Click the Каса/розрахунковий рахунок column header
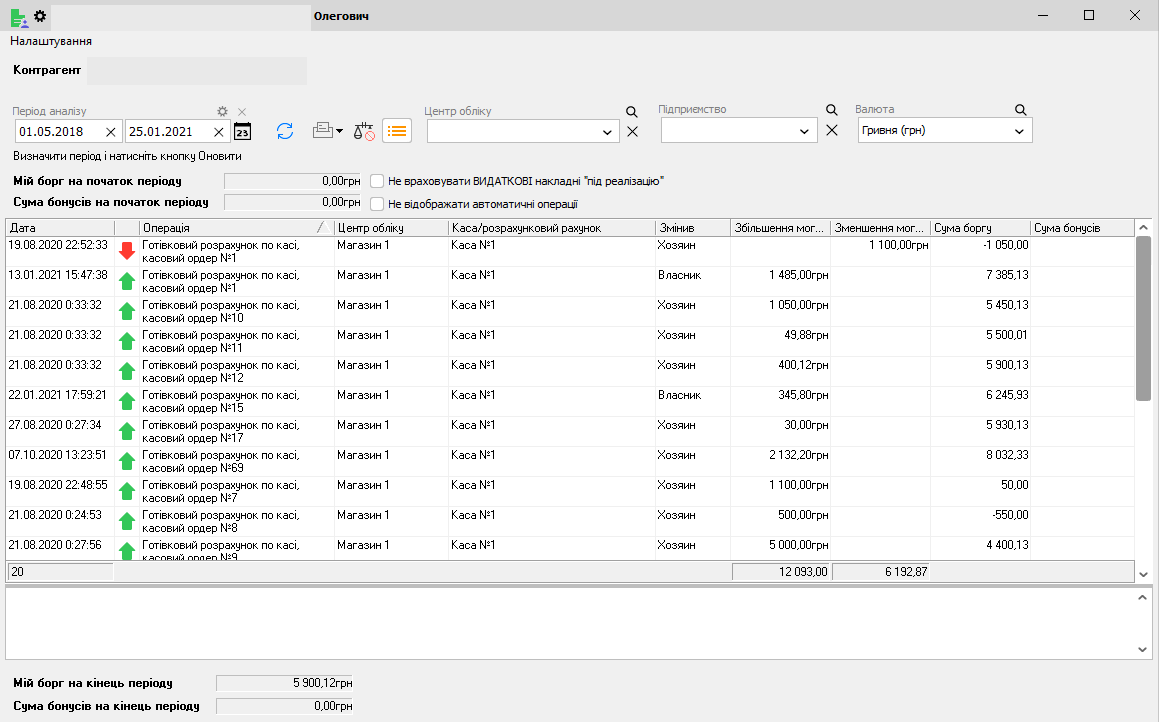 [551, 228]
